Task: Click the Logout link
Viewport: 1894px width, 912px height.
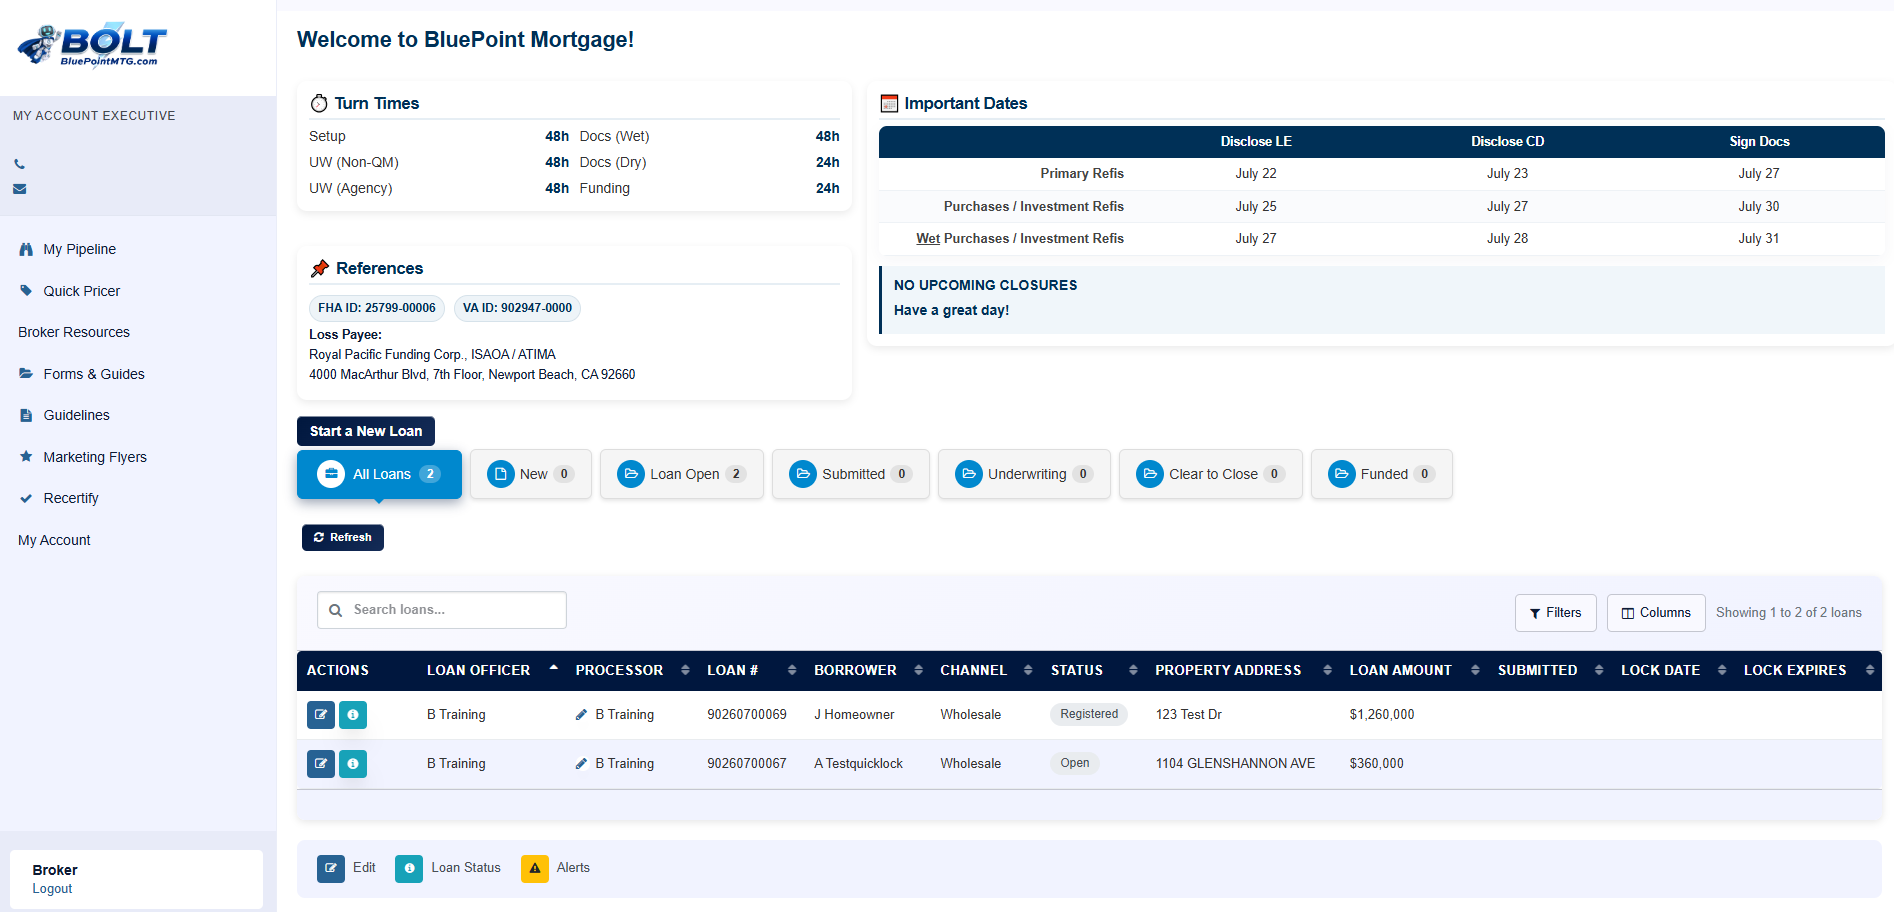Action: tap(52, 889)
